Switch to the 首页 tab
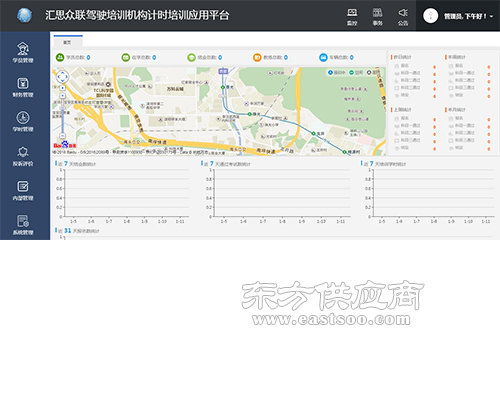 coord(68,42)
